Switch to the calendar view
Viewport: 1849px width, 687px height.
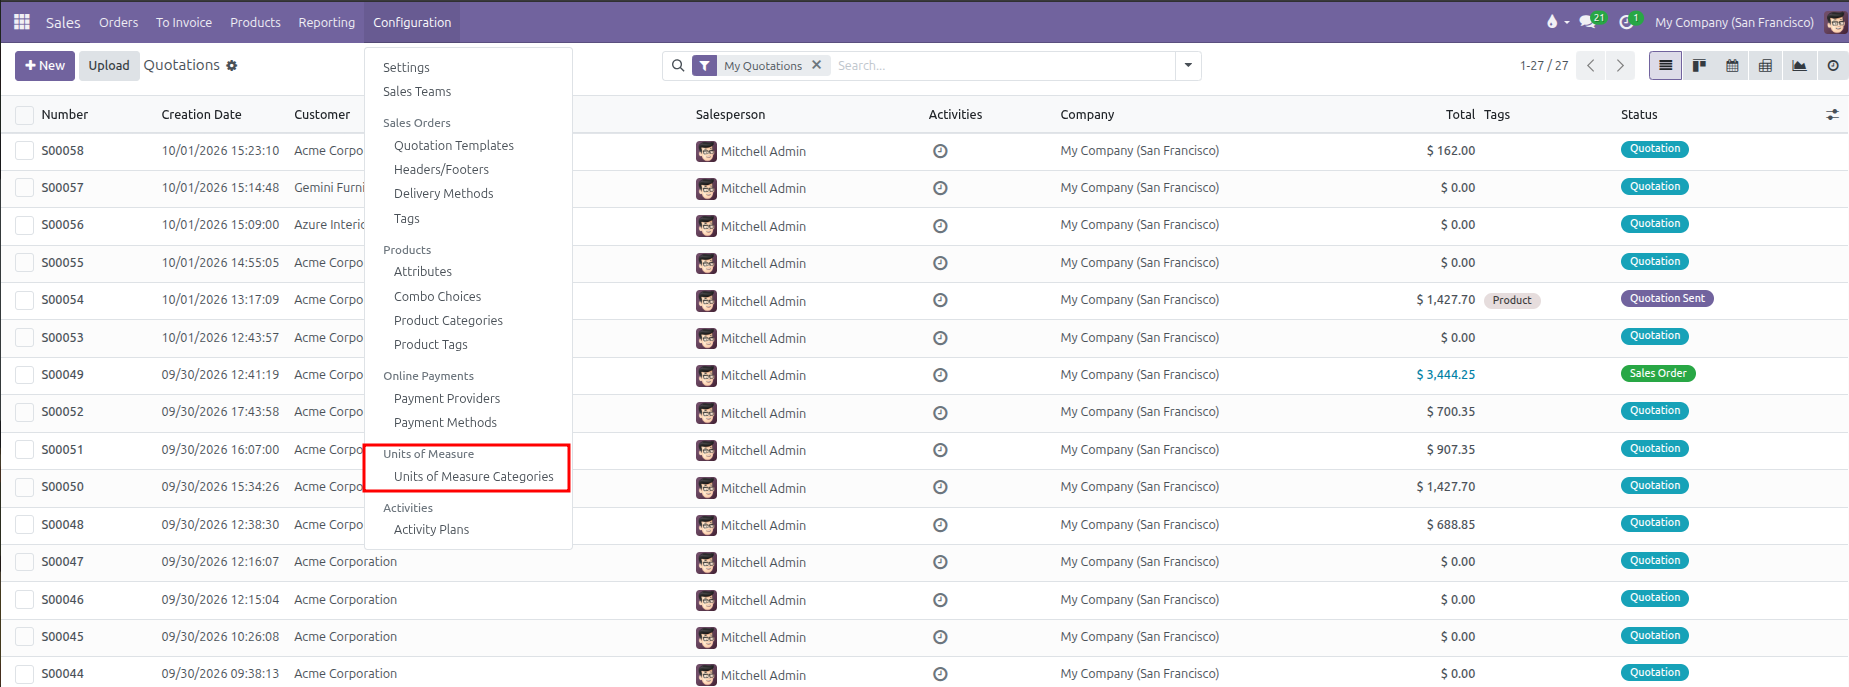tap(1732, 66)
